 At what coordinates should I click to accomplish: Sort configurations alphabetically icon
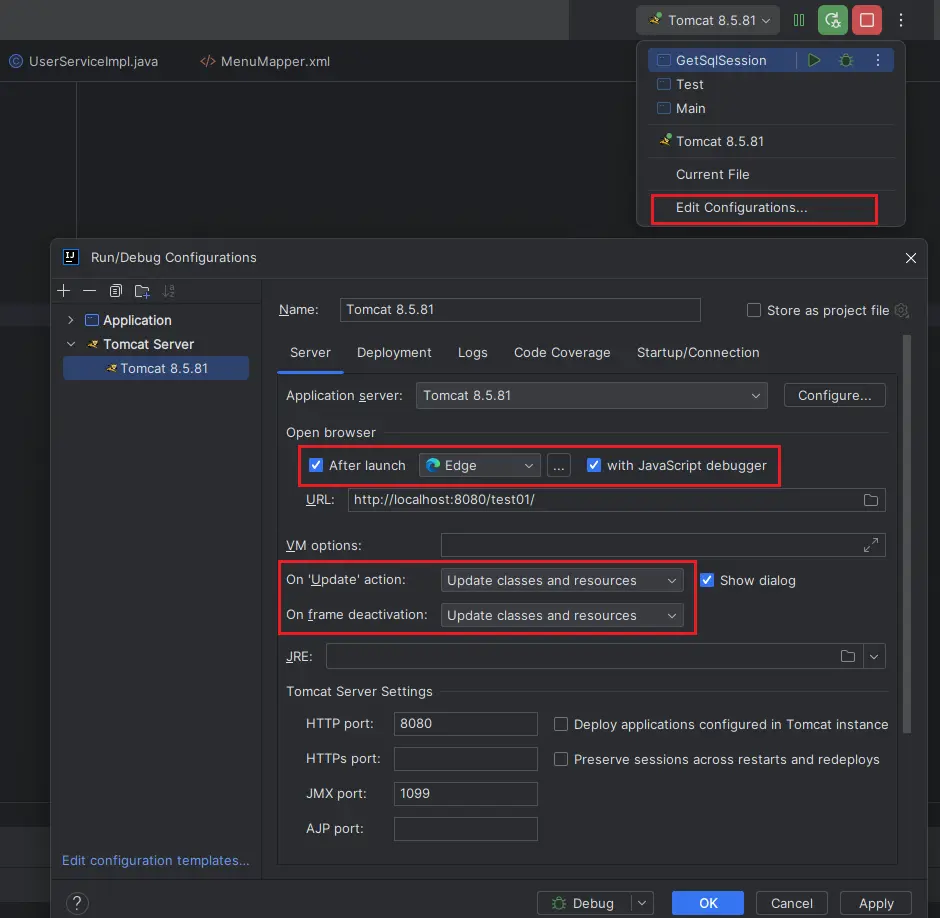(169, 291)
